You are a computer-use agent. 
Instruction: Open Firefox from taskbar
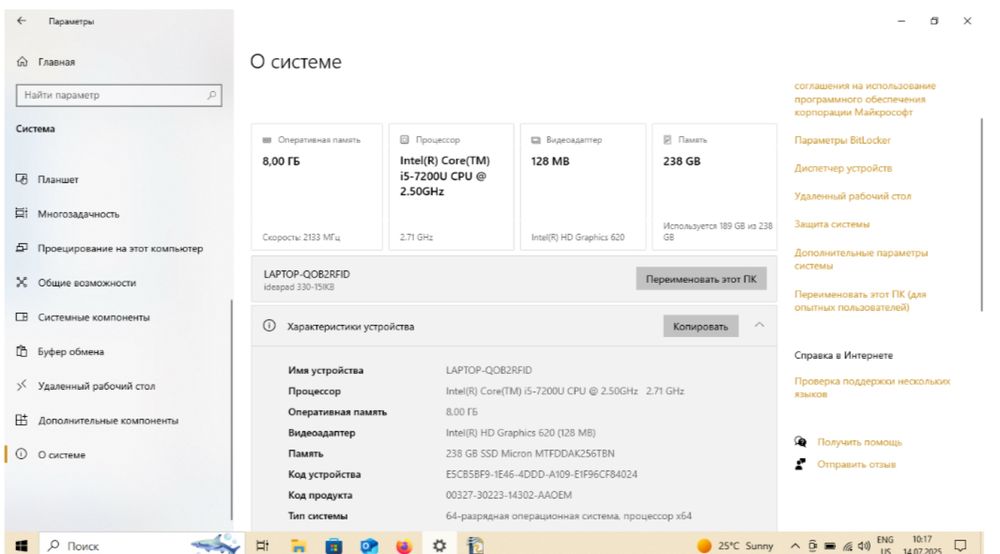click(404, 546)
